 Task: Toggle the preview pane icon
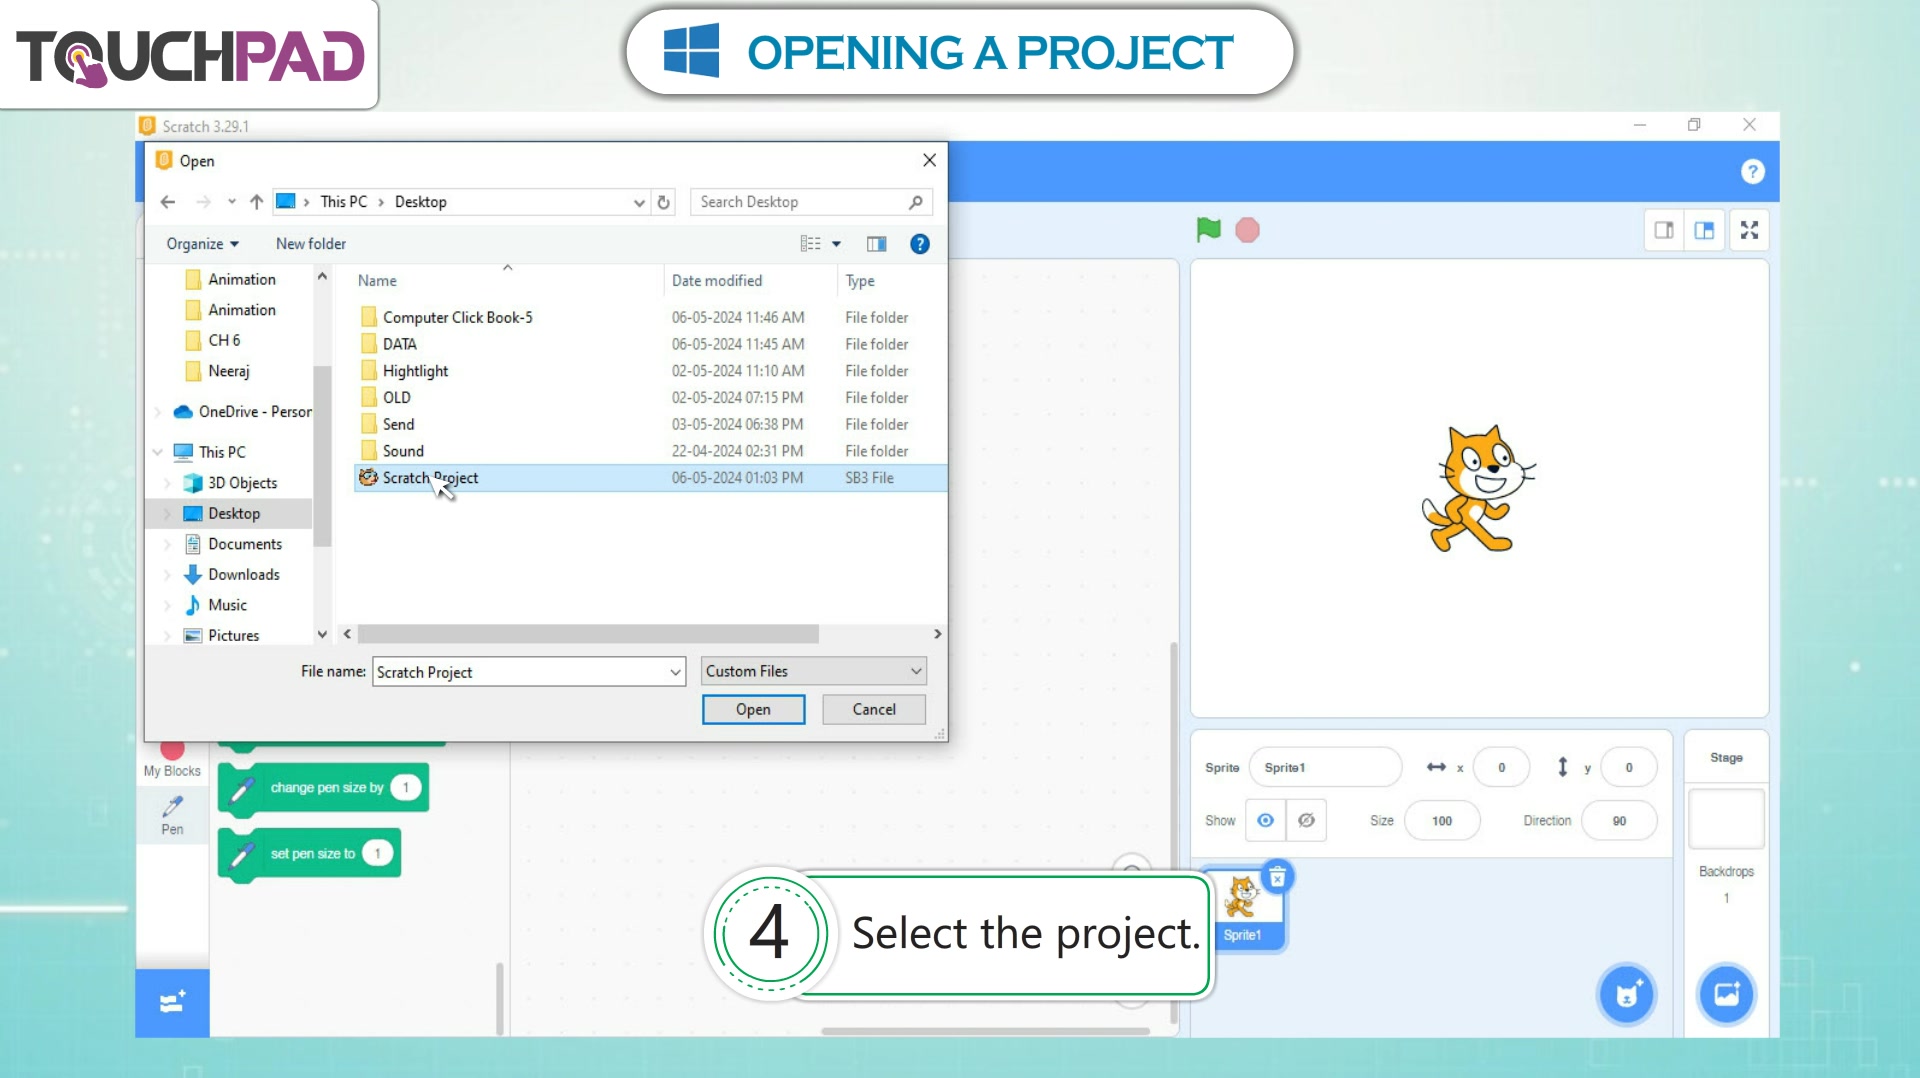[x=876, y=244]
